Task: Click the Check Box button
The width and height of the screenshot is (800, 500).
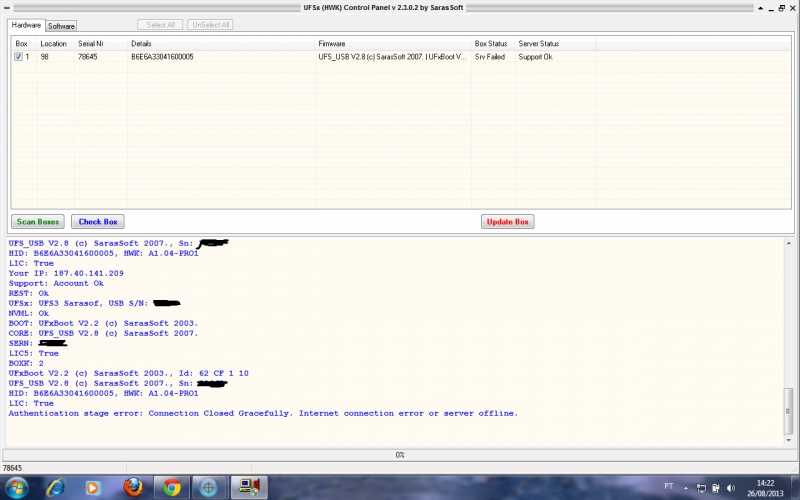Action: pos(98,221)
